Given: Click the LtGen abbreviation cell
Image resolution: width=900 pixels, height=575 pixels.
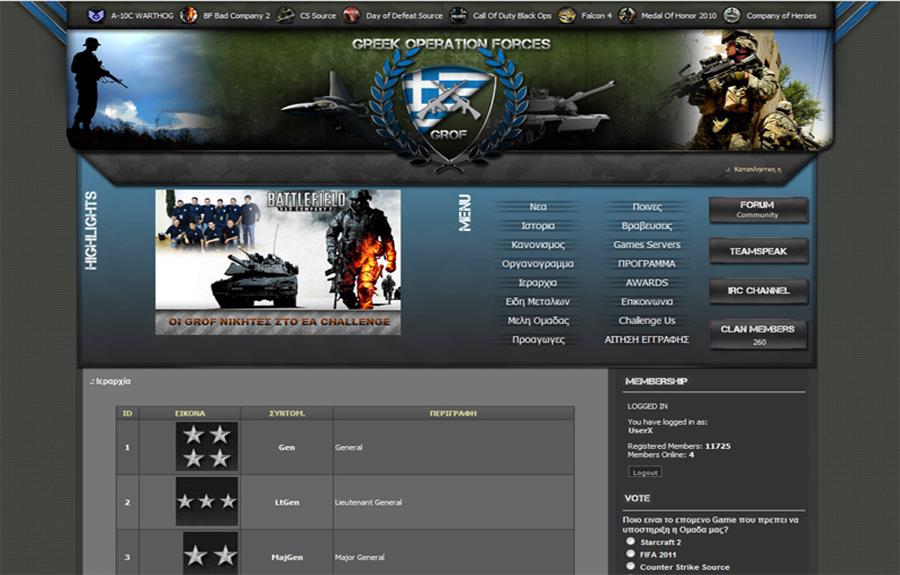Looking at the screenshot, I should tap(286, 502).
